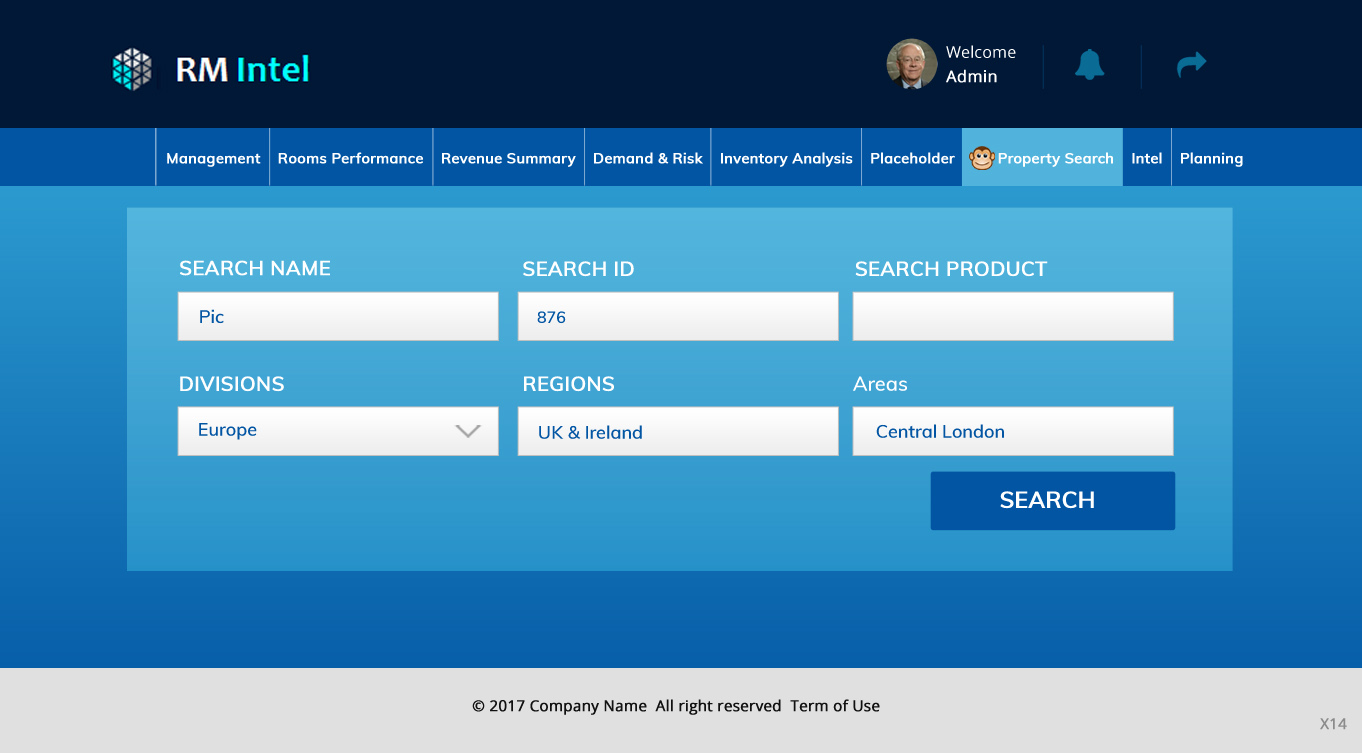Click the Welcome Admin text
This screenshot has width=1362, height=754.
(x=981, y=64)
